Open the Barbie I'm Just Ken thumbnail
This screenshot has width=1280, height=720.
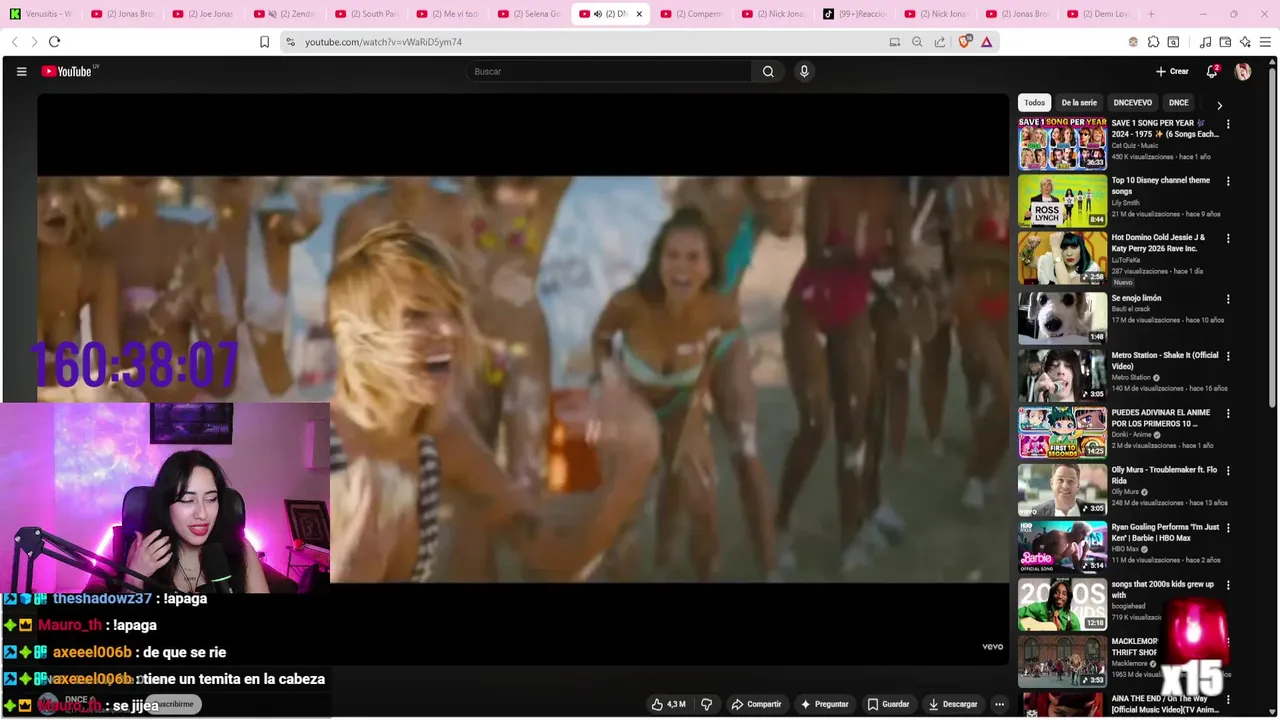click(x=1063, y=547)
